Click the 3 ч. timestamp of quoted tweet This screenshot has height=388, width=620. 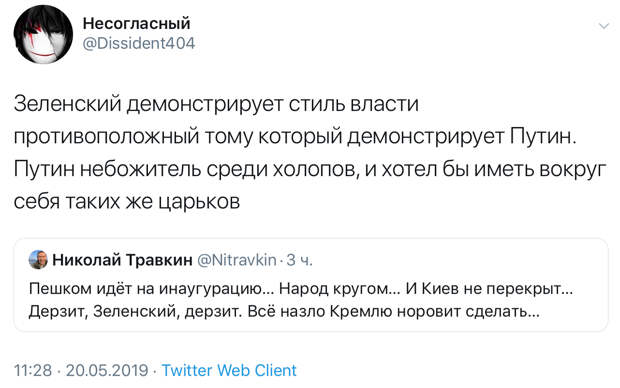(299, 260)
